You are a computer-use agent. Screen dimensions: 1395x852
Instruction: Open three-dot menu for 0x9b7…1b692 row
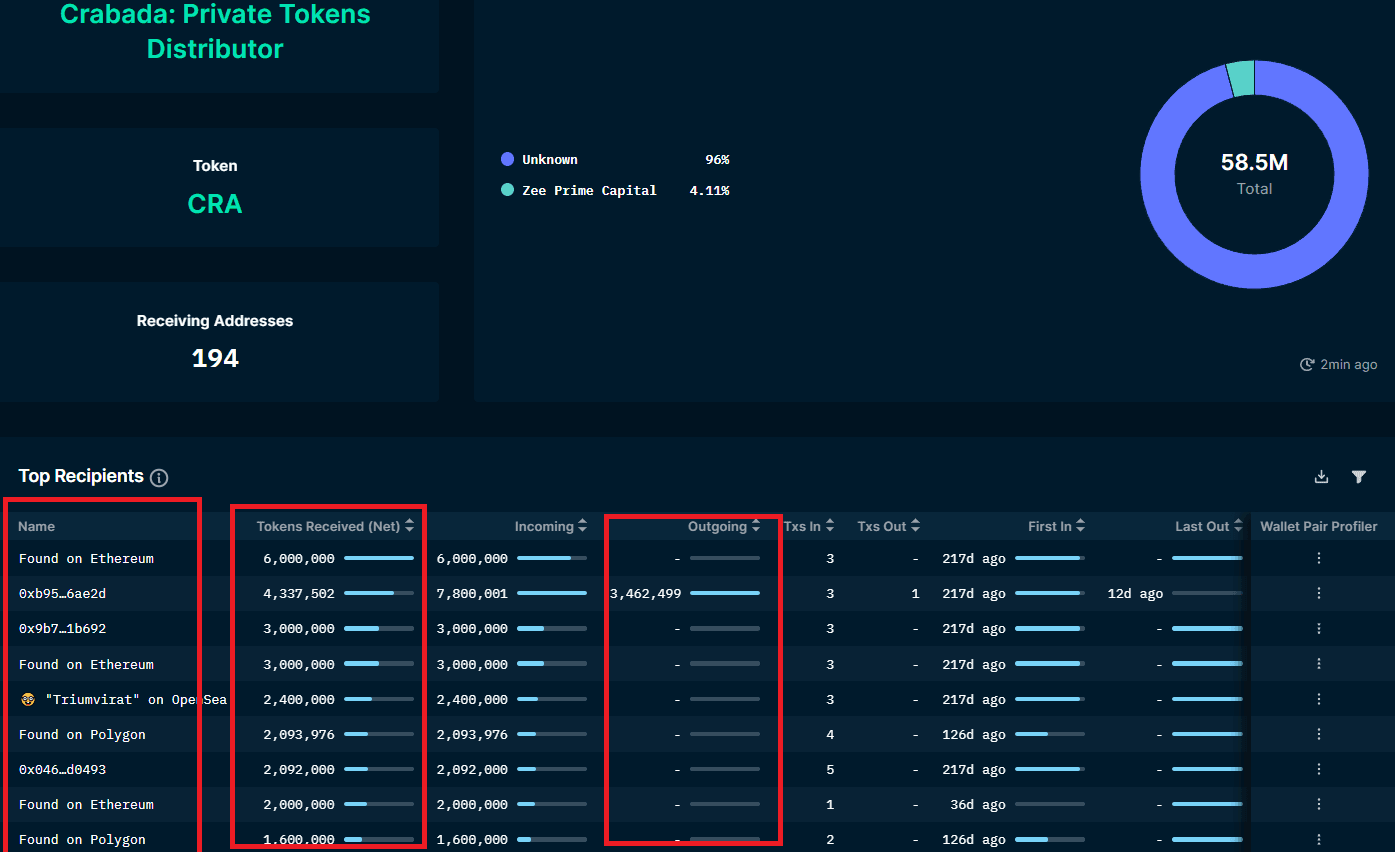tap(1319, 629)
